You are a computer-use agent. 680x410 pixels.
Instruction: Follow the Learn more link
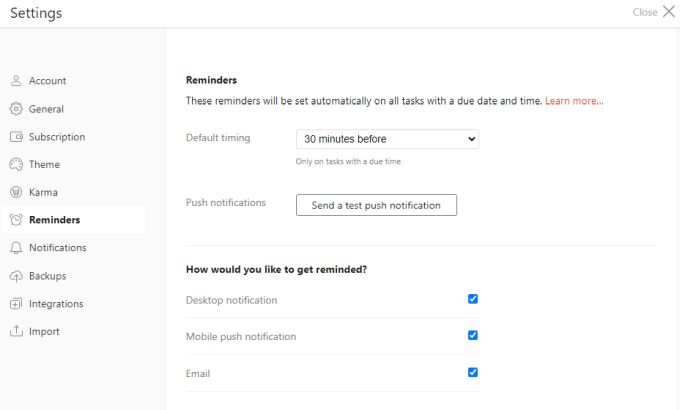[x=574, y=101]
